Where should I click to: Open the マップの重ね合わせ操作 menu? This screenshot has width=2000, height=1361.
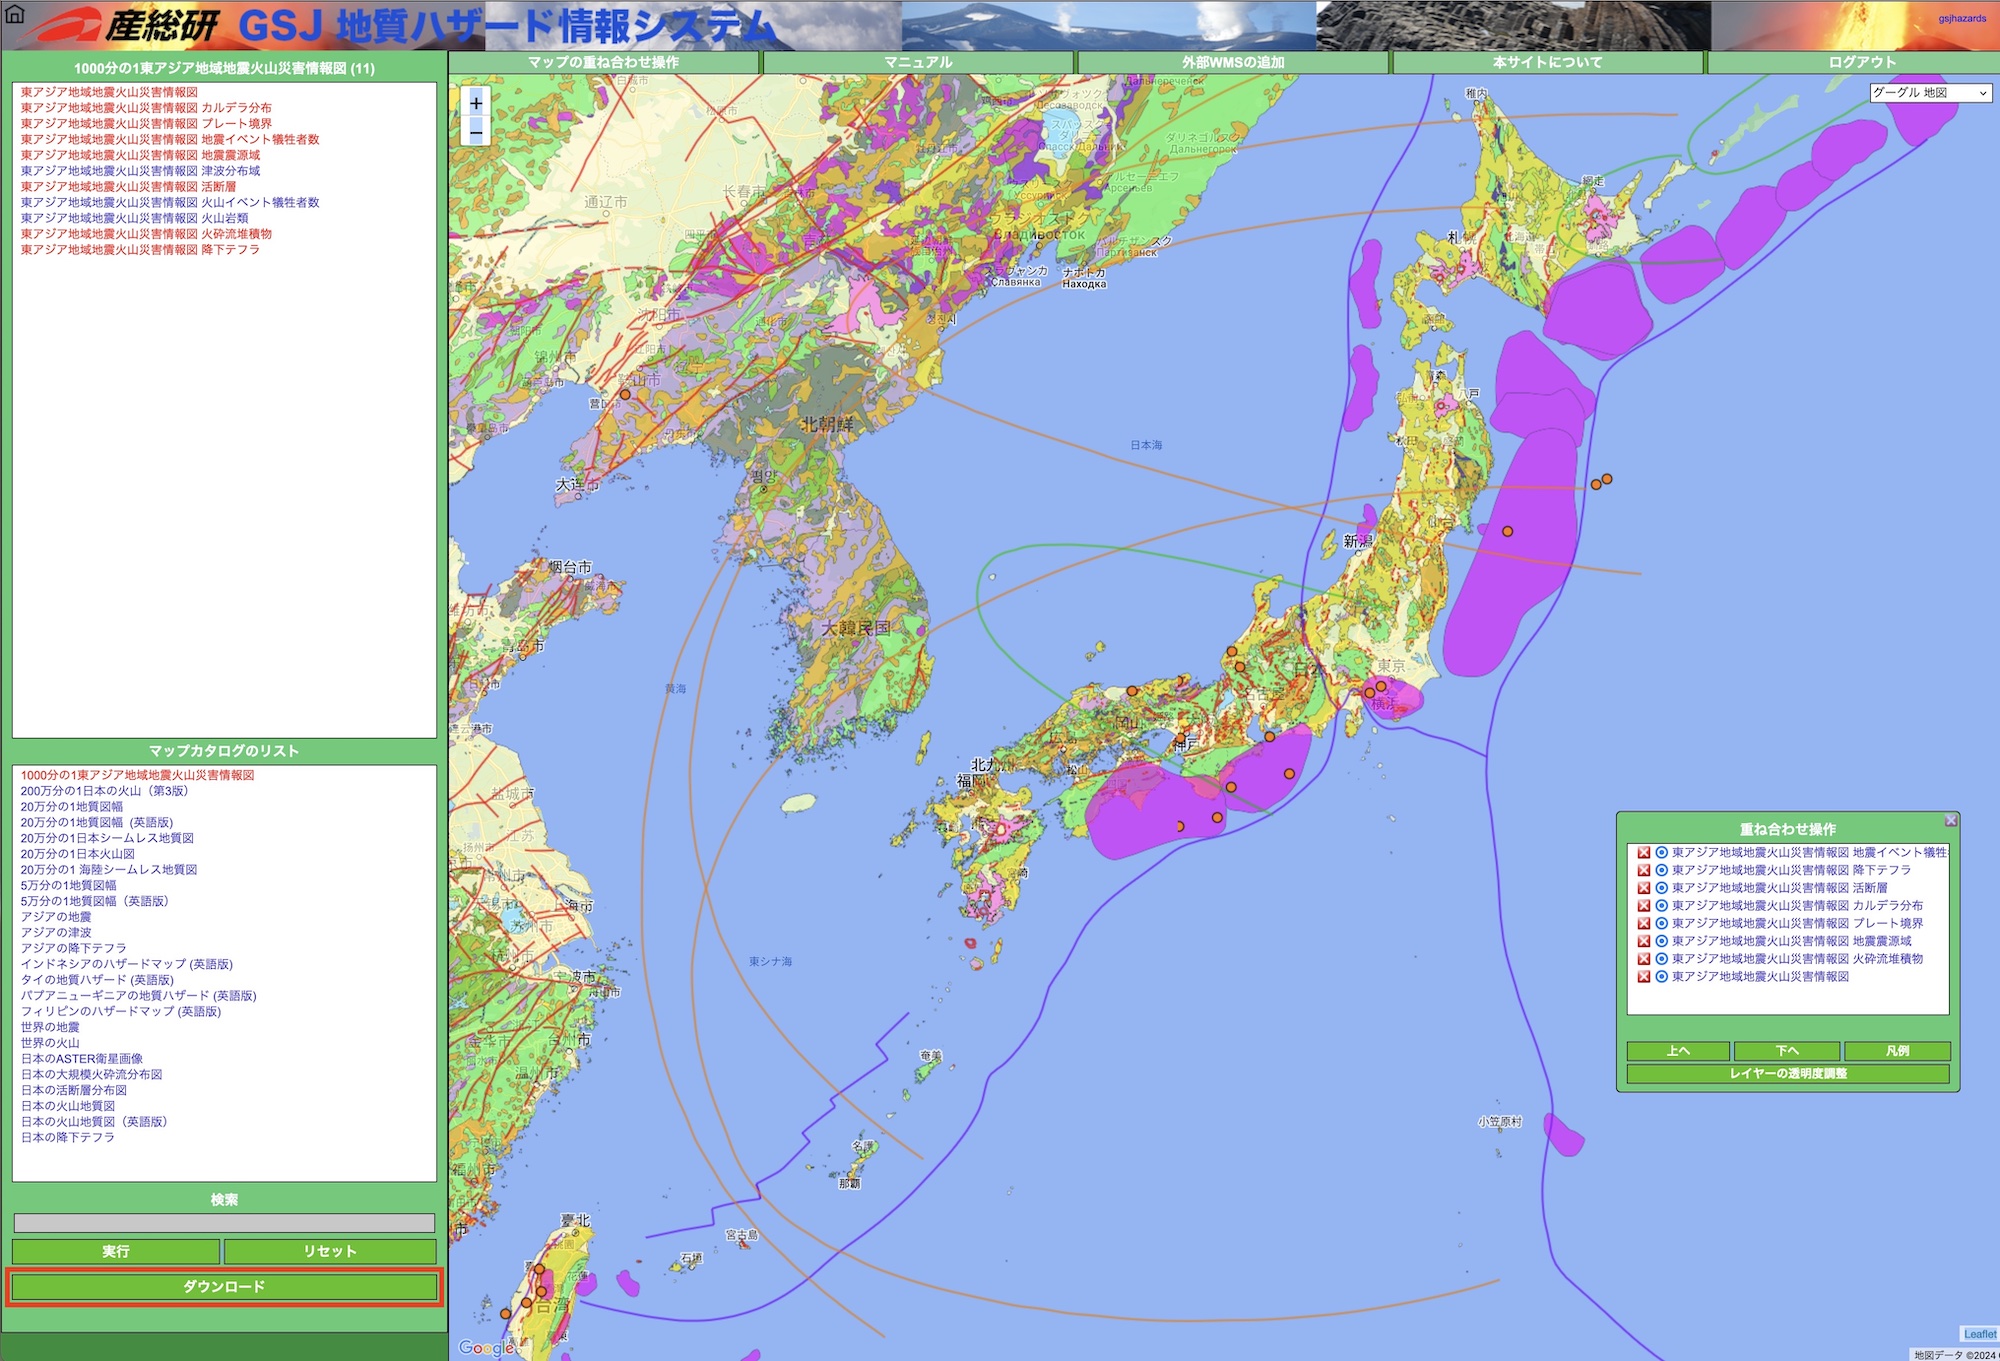(604, 62)
